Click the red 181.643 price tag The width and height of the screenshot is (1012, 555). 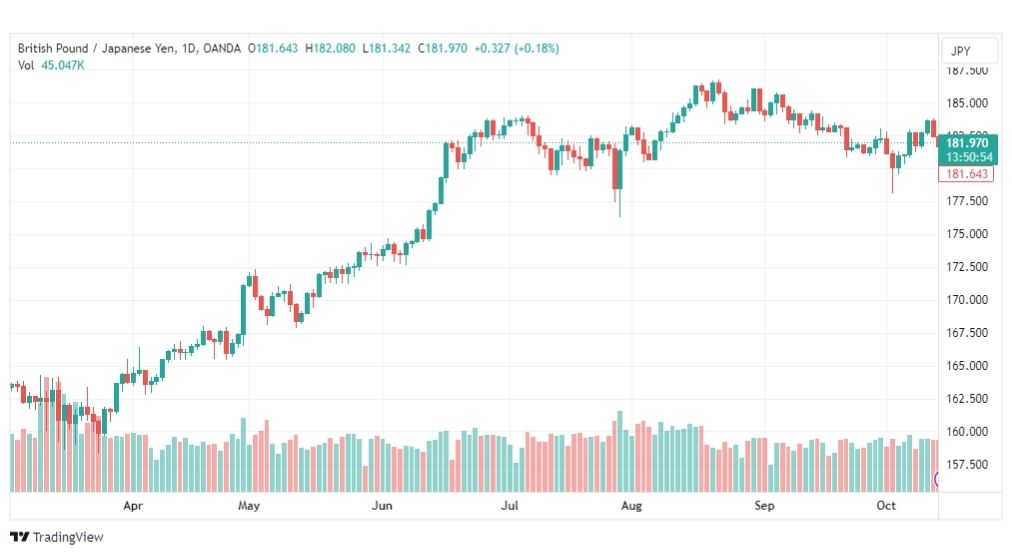(966, 174)
